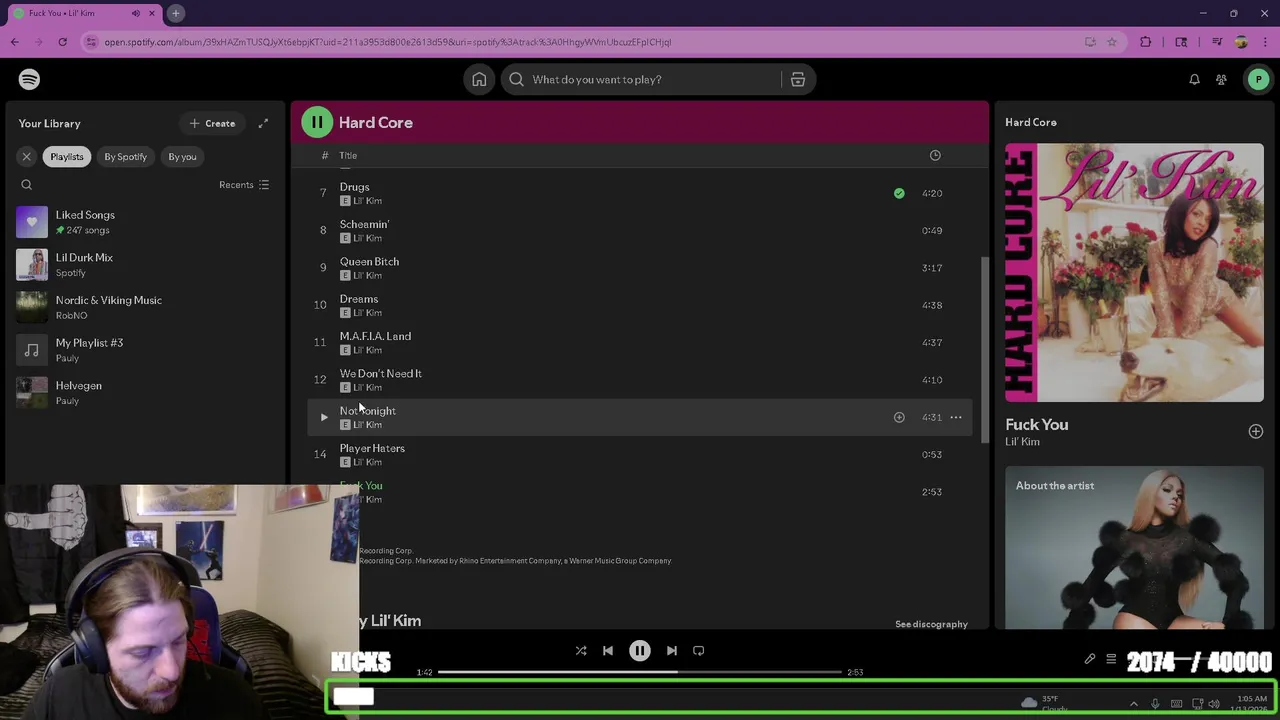Image resolution: width=1280 pixels, height=720 pixels.
Task: Click the Spotify logo icon
Action: click(x=29, y=79)
